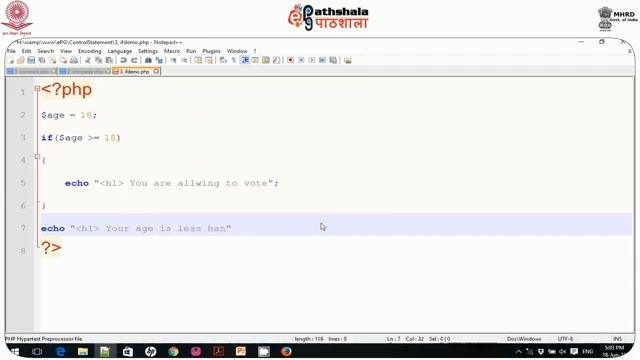Click UTF-8 encoding in status bar
640x360 pixels.
click(565, 339)
